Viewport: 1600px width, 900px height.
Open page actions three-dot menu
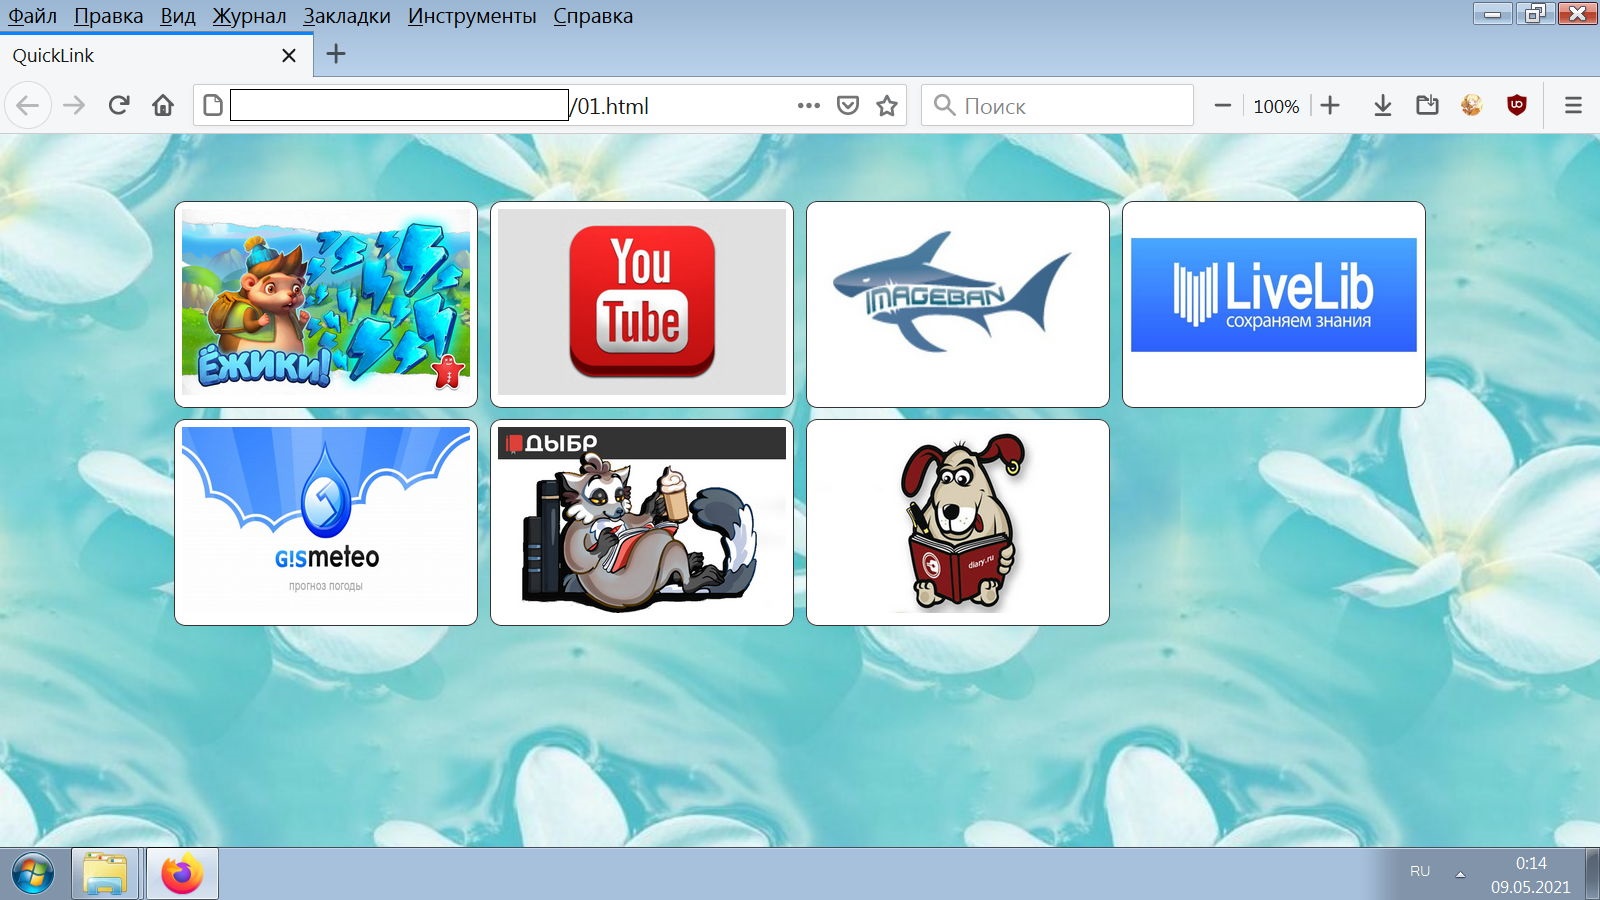809,105
